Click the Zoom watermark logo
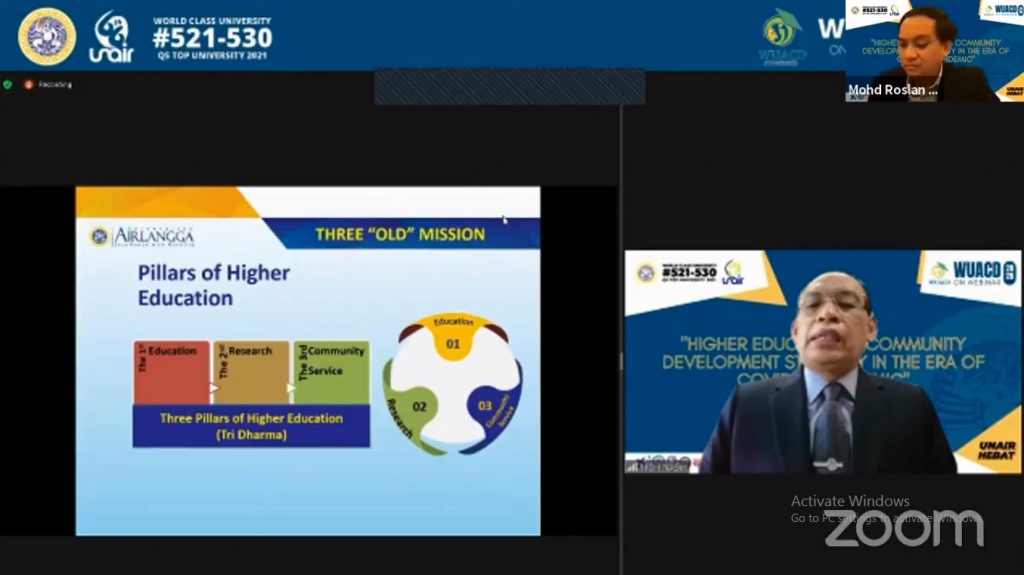The height and width of the screenshot is (575, 1024). (903, 528)
